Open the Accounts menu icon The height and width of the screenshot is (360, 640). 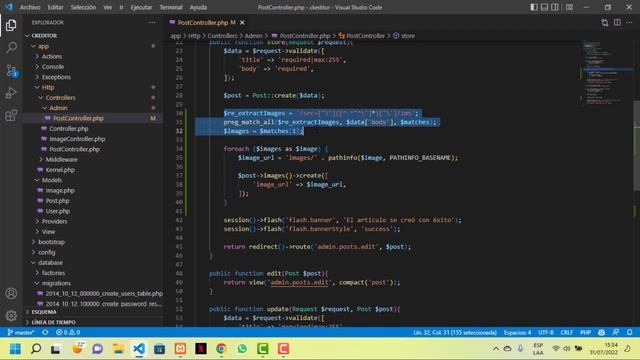tap(11, 293)
